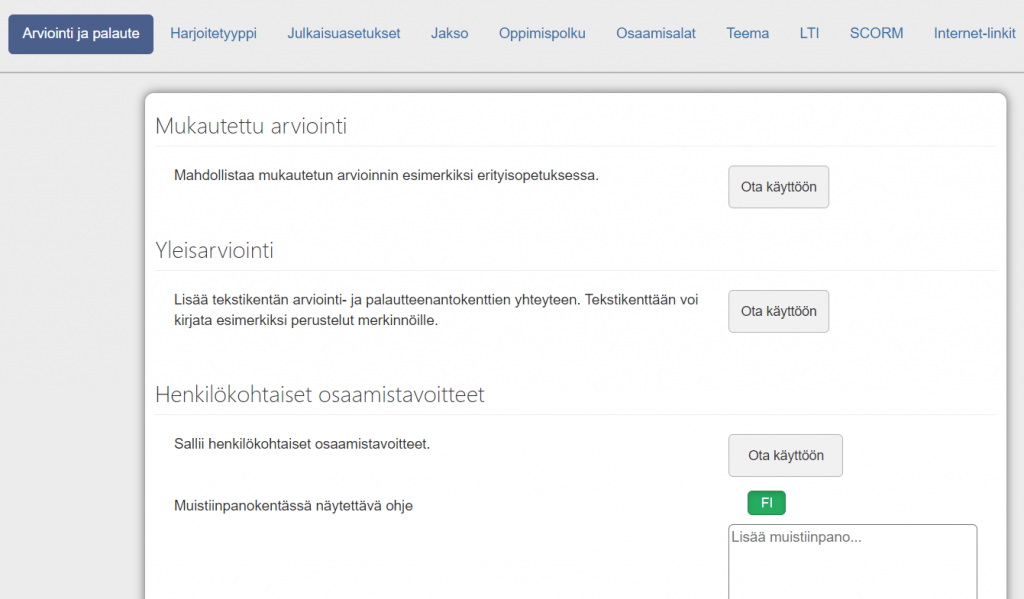The width and height of the screenshot is (1024, 599).
Task: Click the Muistiinpanokentässä näytettävä ohje label
Action: pyautogui.click(x=293, y=506)
